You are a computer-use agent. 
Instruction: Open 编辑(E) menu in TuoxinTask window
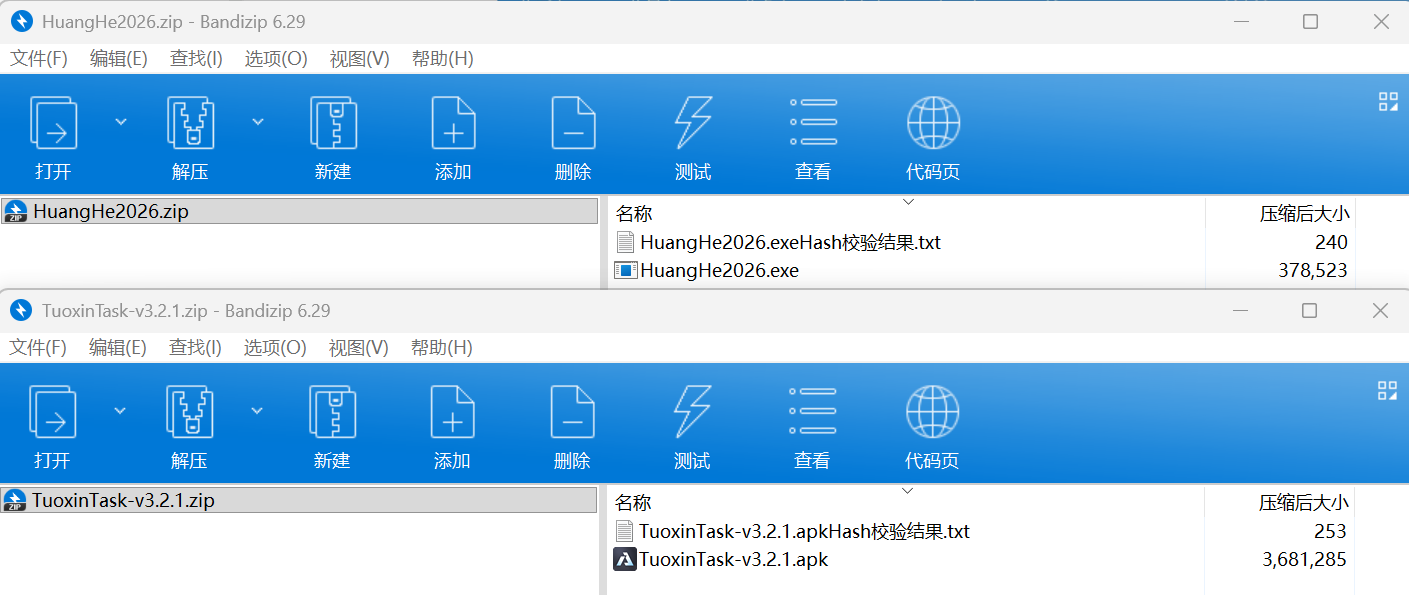tap(118, 348)
